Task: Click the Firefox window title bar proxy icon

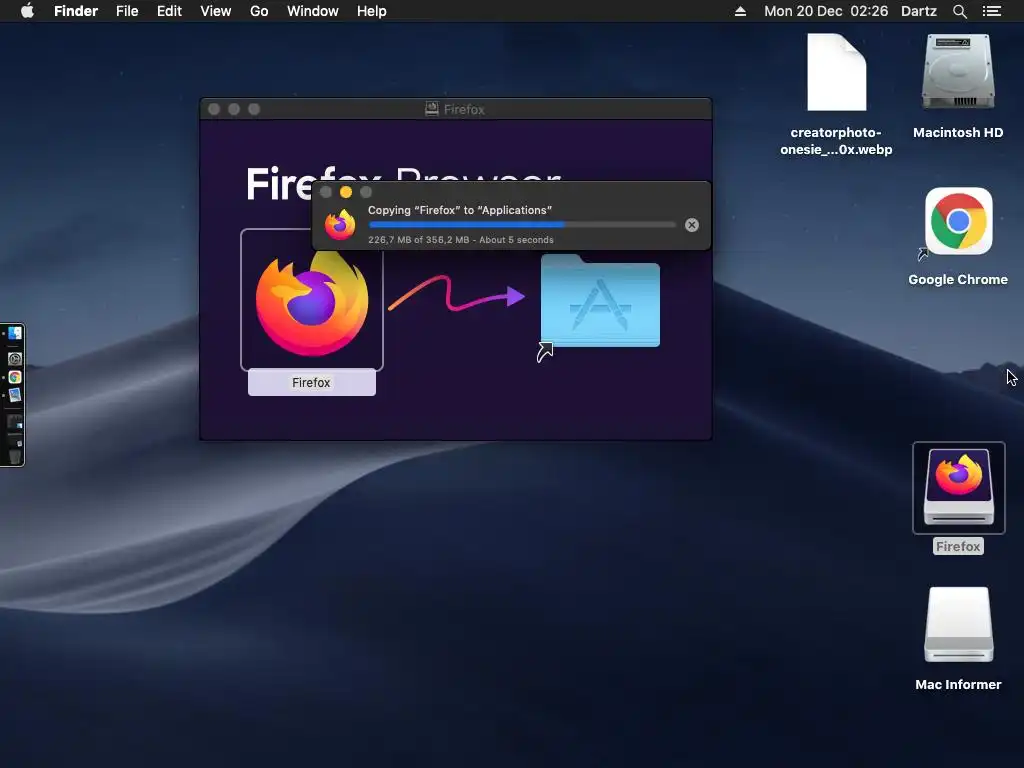Action: (432, 109)
